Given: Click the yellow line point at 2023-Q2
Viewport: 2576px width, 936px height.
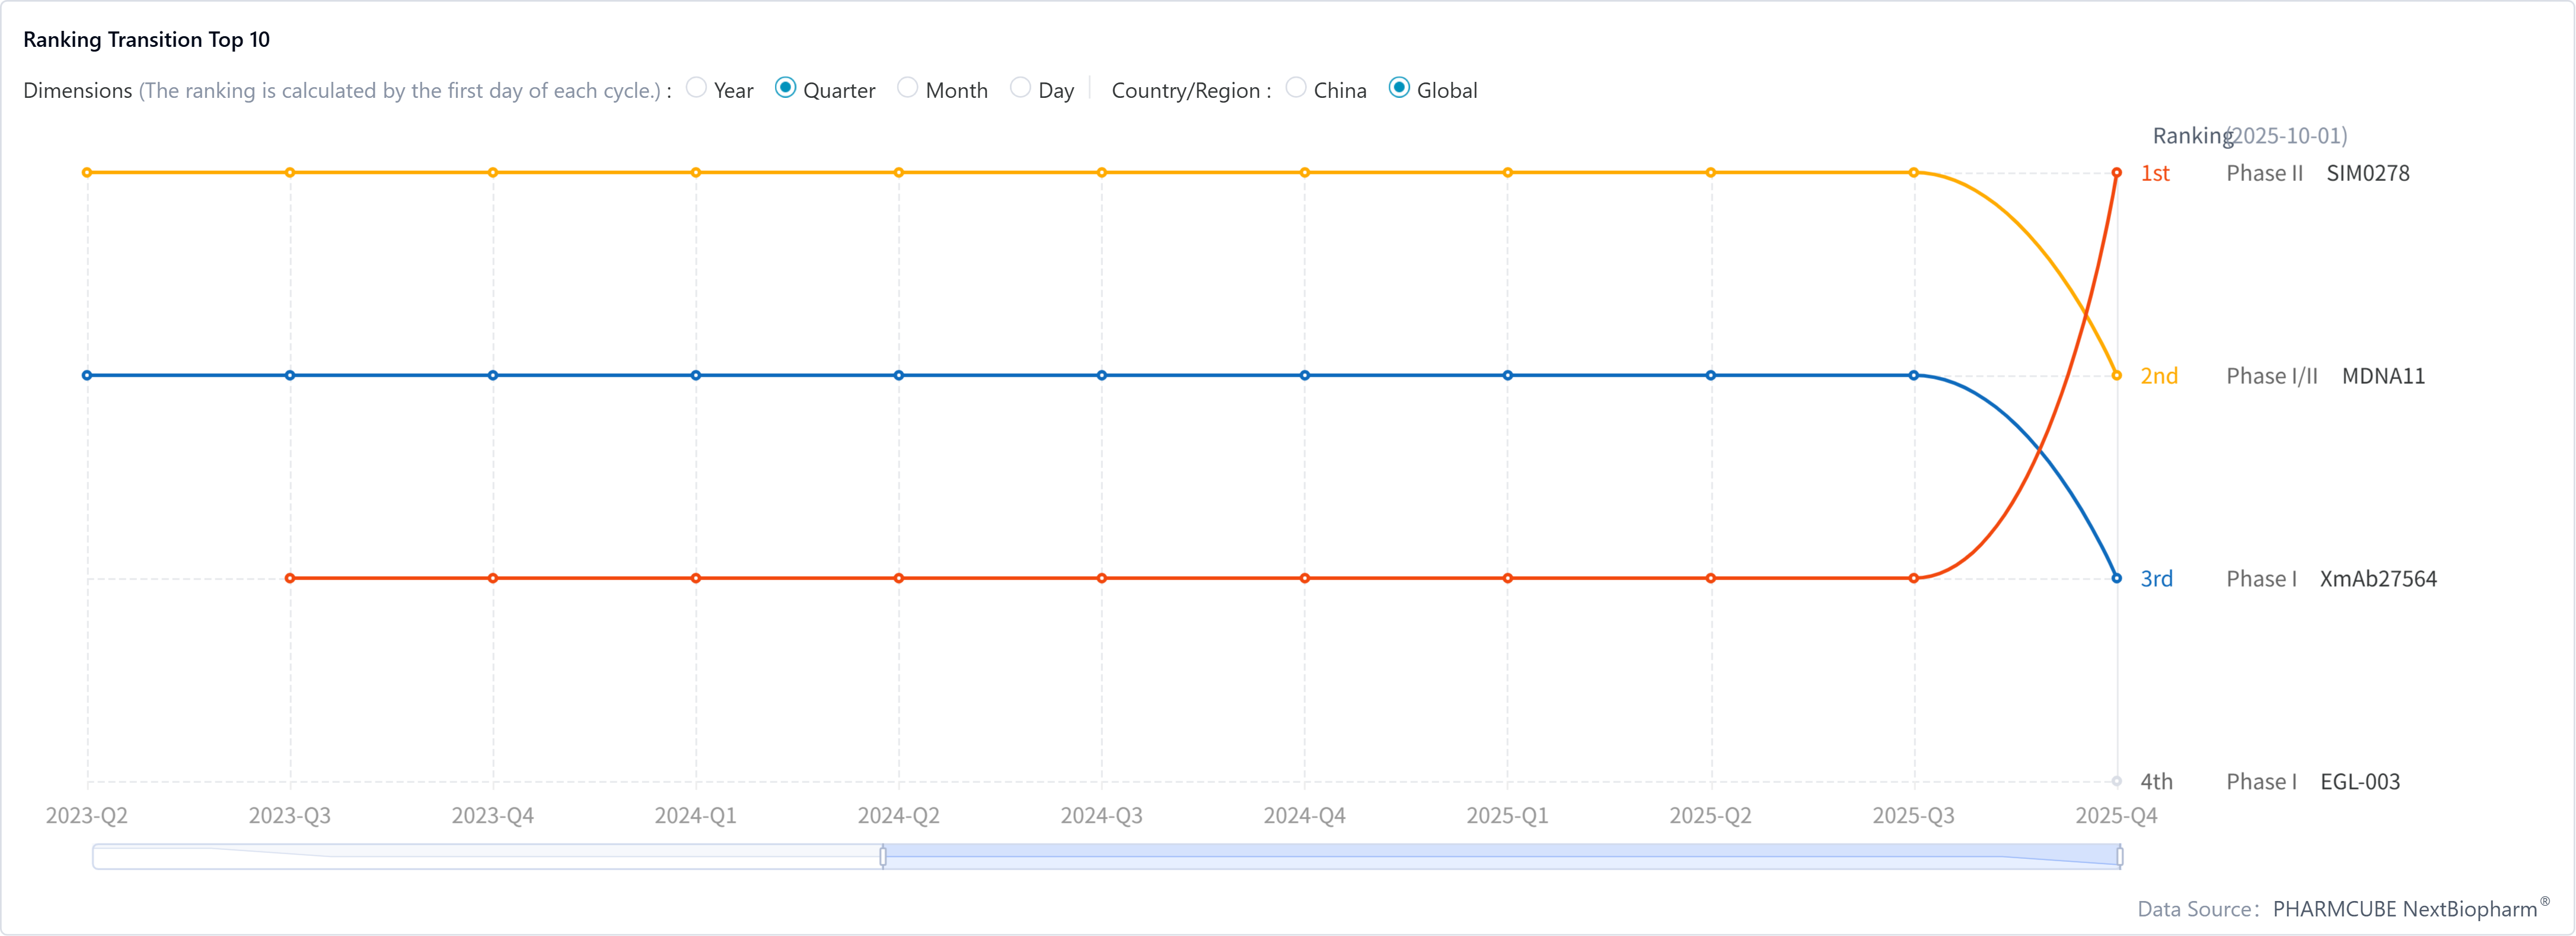Looking at the screenshot, I should [x=87, y=173].
